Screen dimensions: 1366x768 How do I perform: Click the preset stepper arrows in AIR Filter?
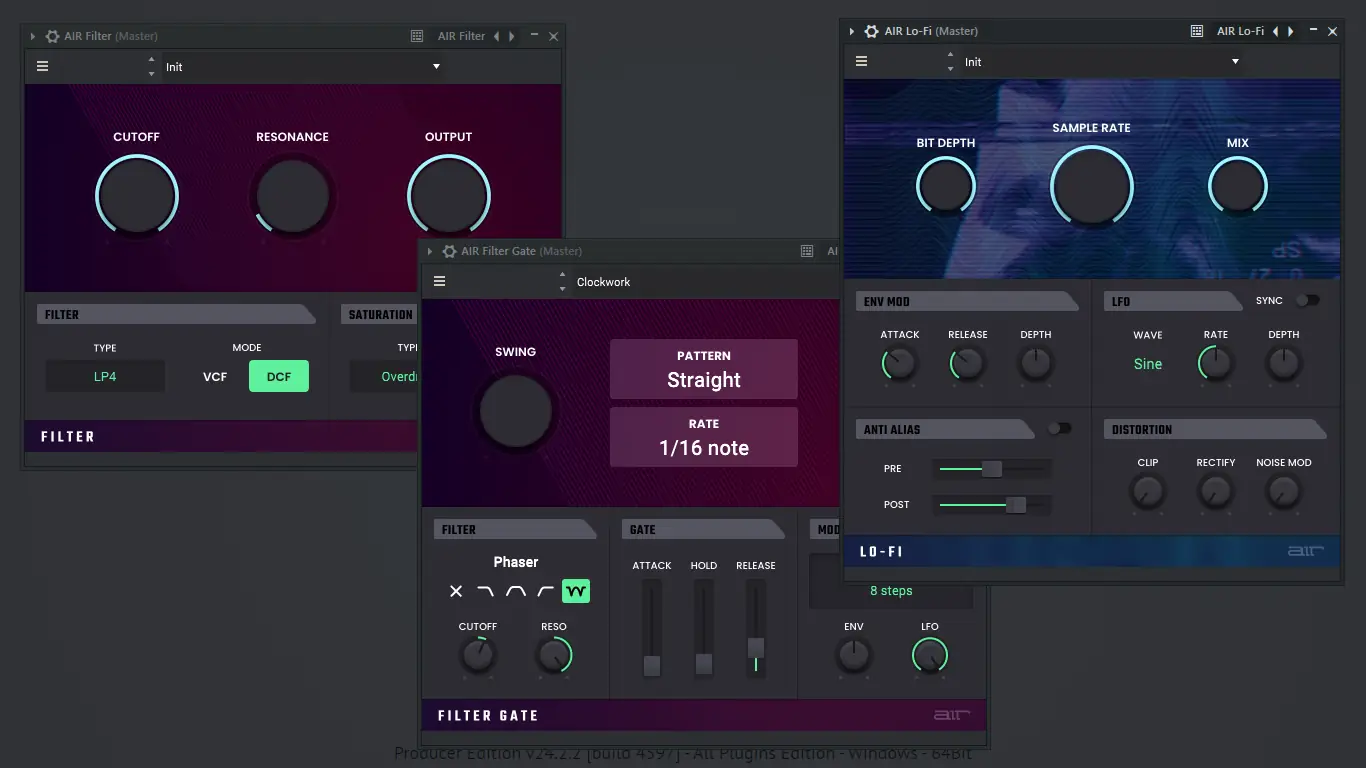[x=152, y=67]
